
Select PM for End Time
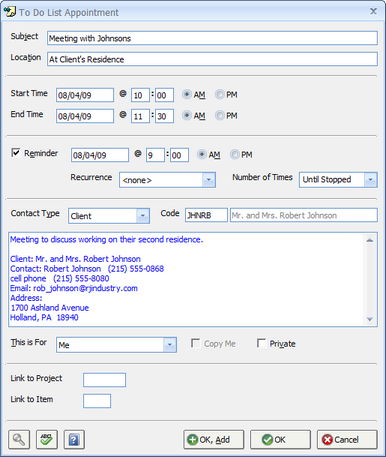219,116
